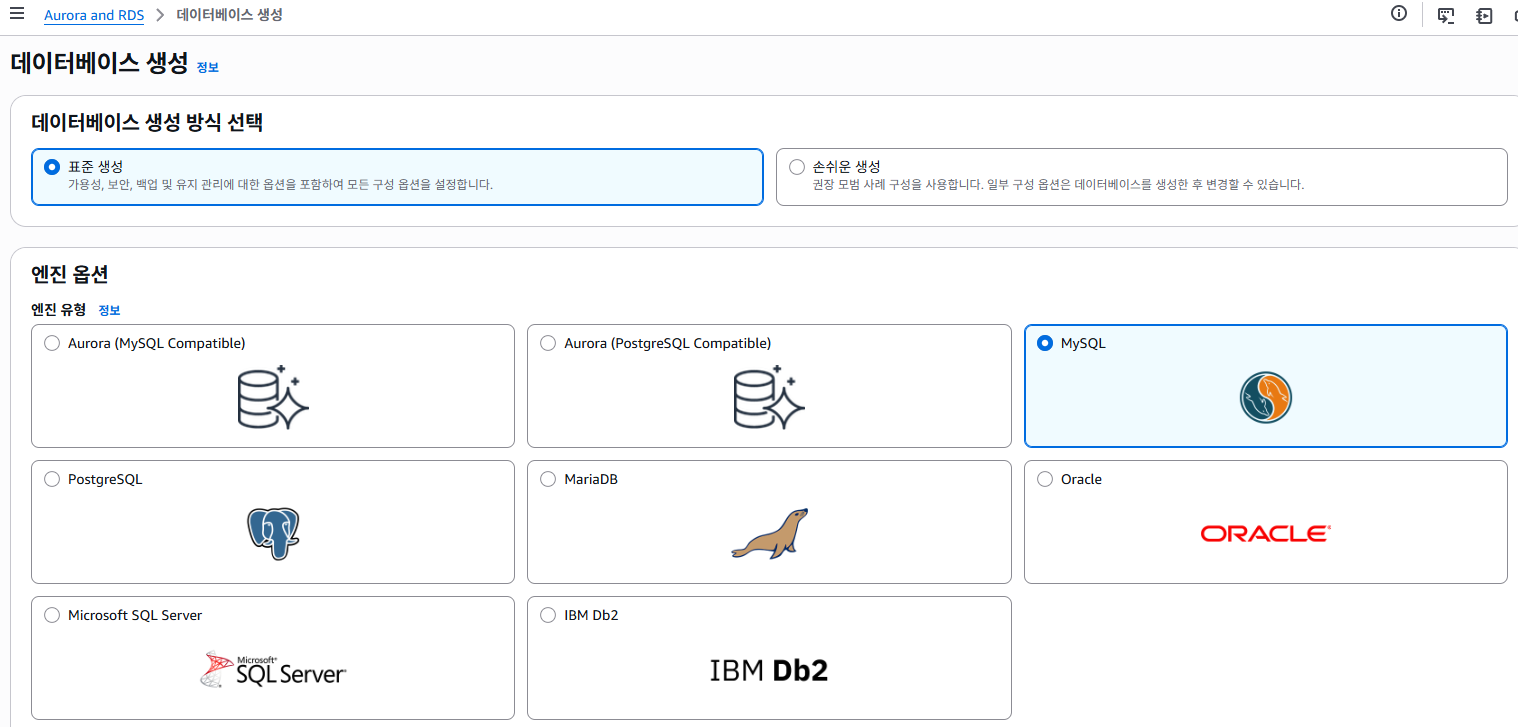This screenshot has width=1518, height=727.
Task: Click the 표준 생성 description text
Action: click(280, 185)
